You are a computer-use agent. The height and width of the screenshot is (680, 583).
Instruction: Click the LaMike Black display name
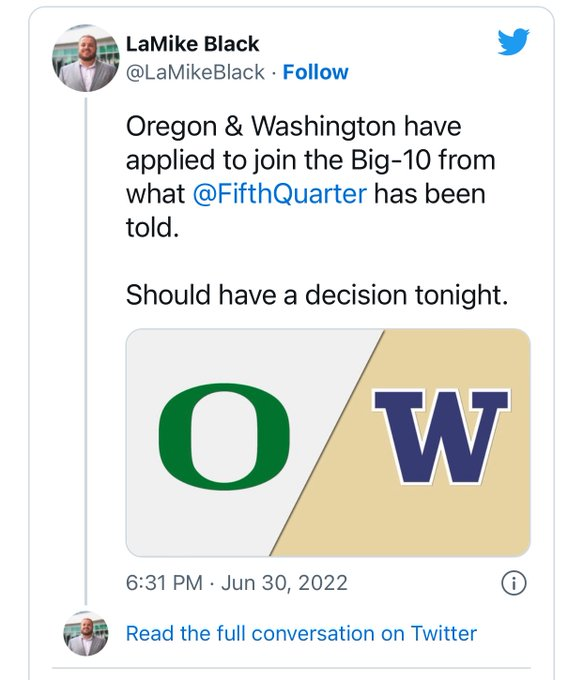[x=193, y=44]
